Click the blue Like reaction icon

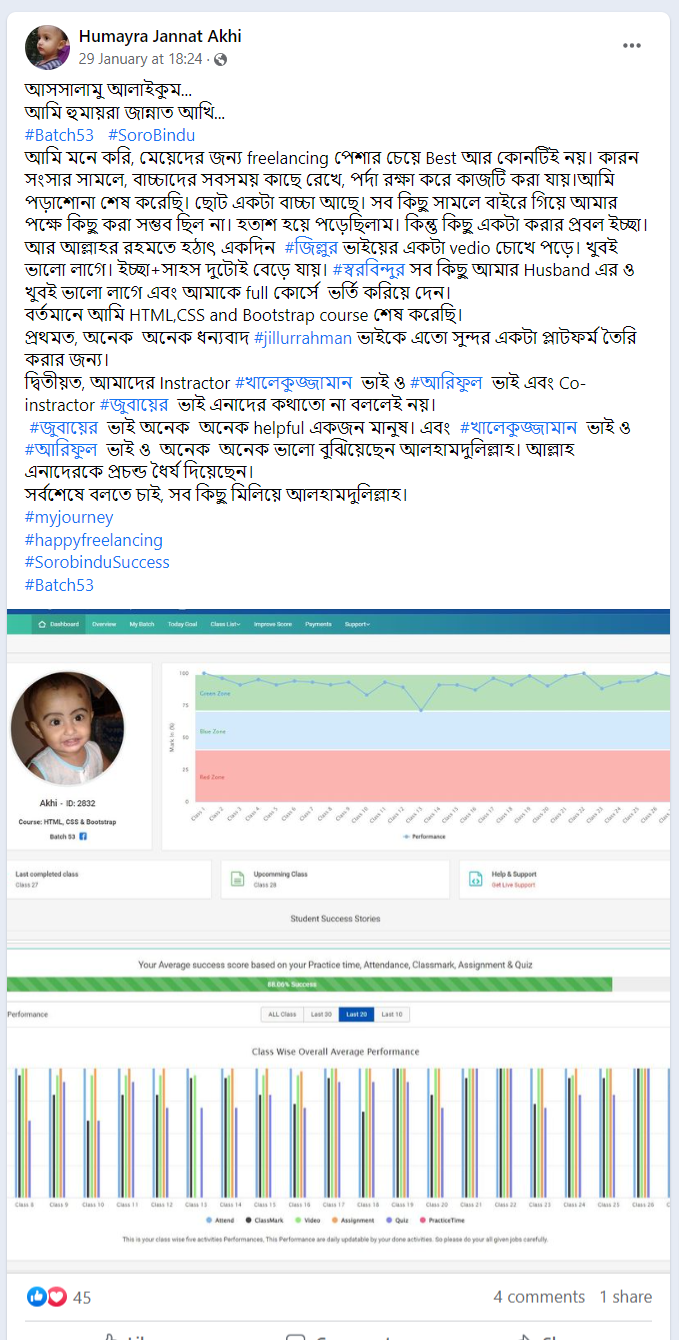[37, 1296]
